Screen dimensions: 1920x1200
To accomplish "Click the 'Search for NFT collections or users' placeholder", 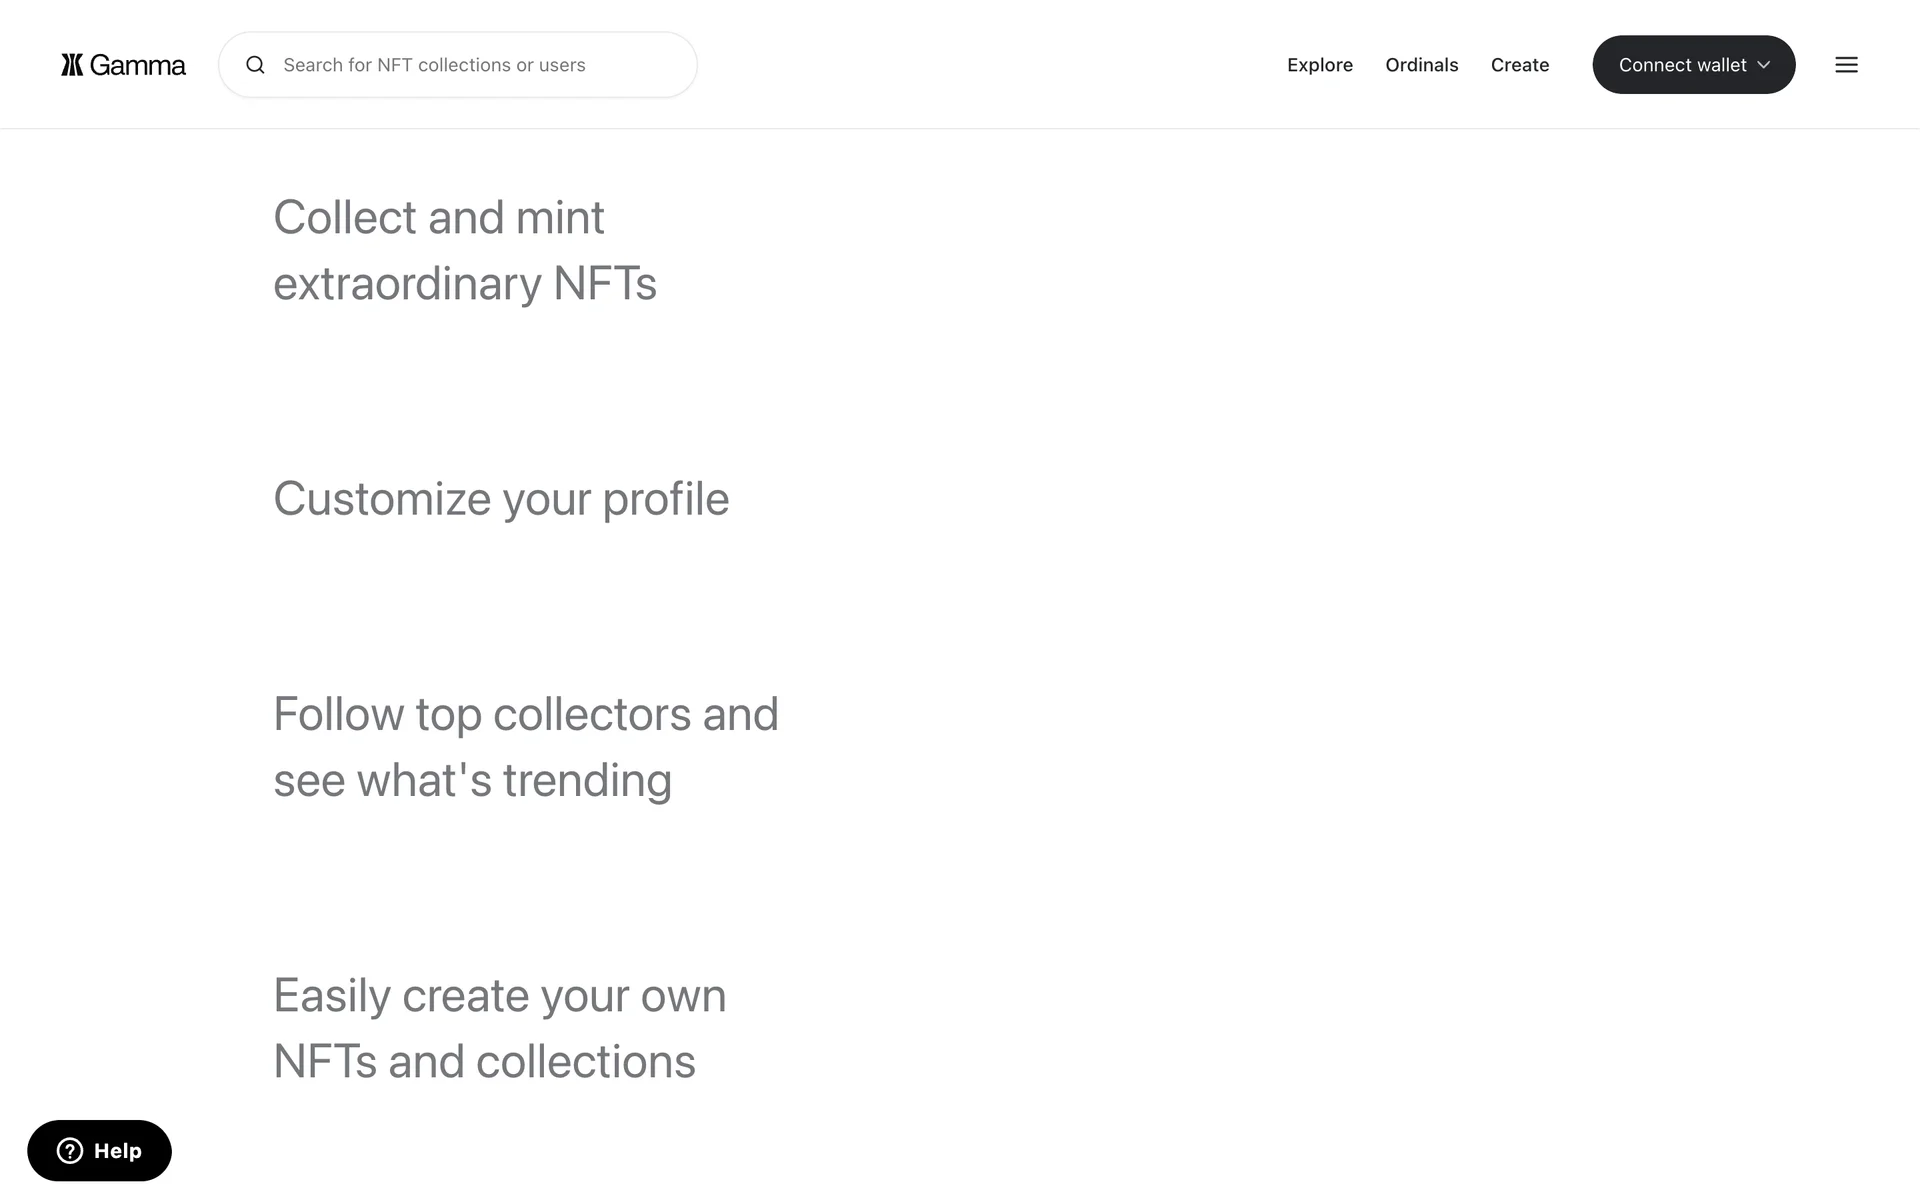I will coord(434,65).
